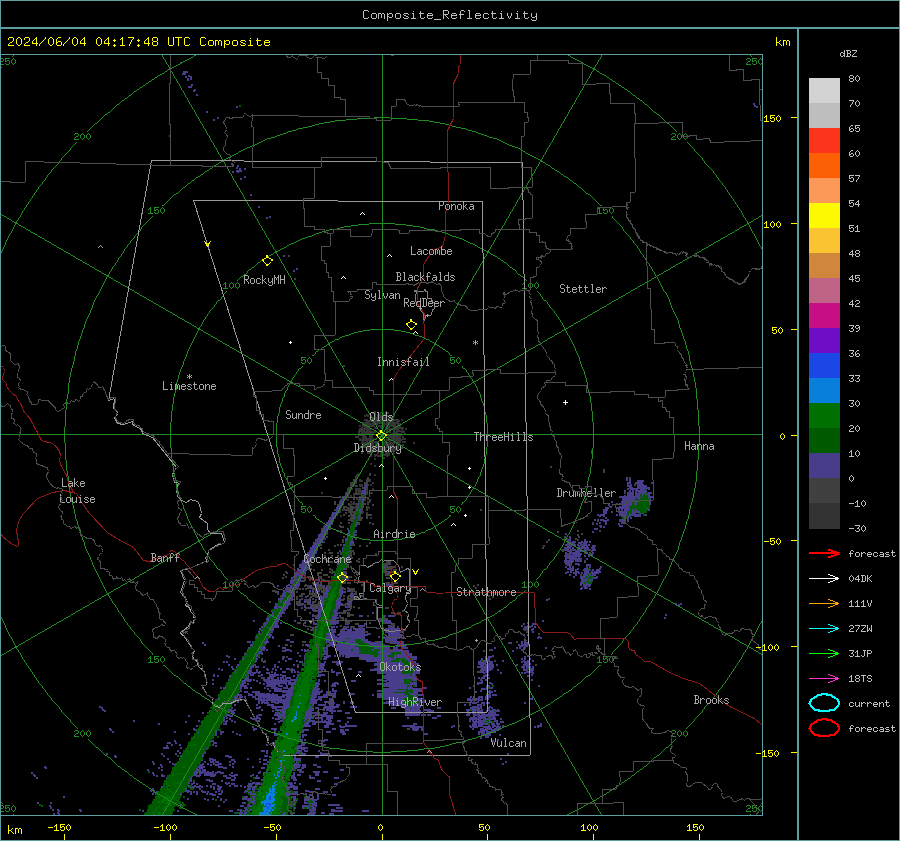Click the yellow diamond marker near RedDeer
This screenshot has height=841, width=900.
(x=411, y=325)
